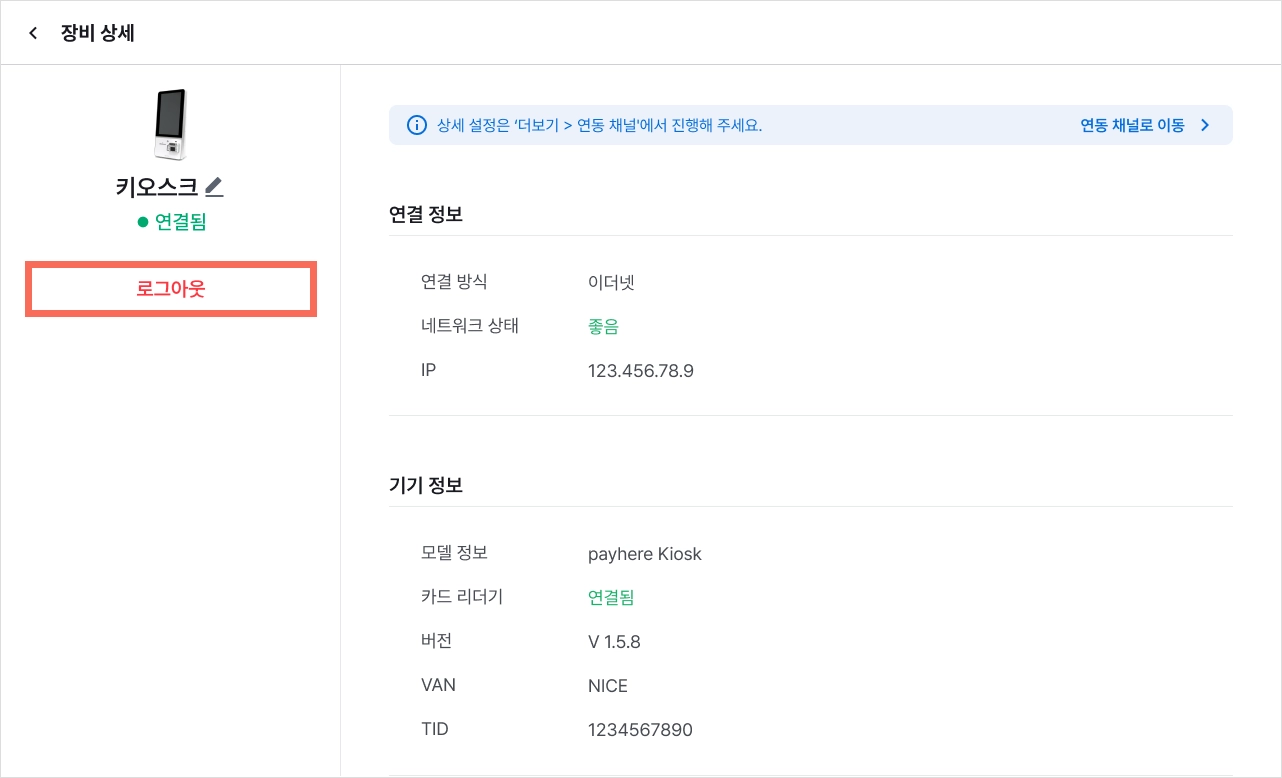Screen dimensions: 1282x778
Task: Click the payhere Kiosk model value
Action: click(645, 554)
